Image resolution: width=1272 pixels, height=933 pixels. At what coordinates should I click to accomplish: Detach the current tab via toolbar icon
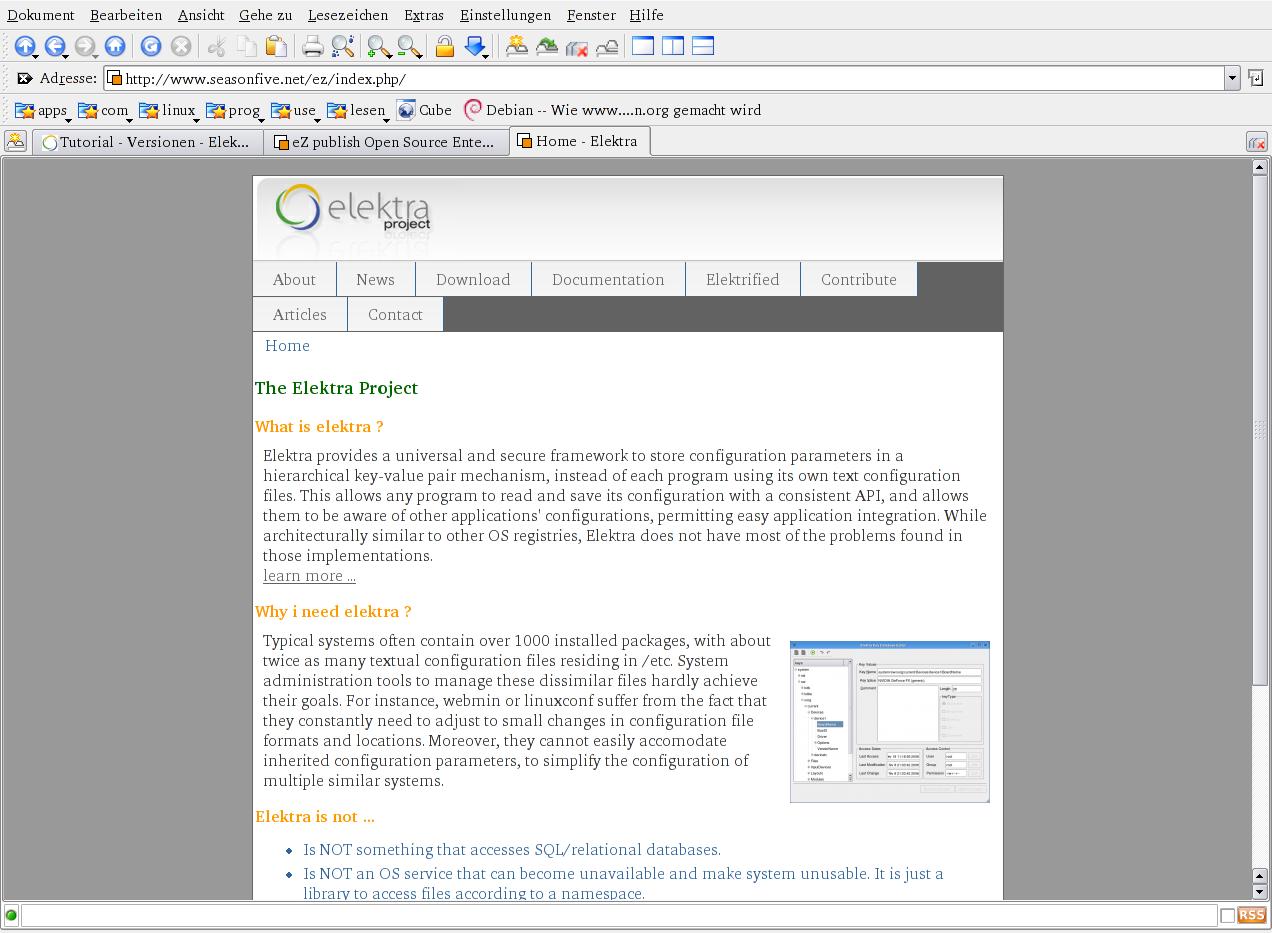click(607, 46)
